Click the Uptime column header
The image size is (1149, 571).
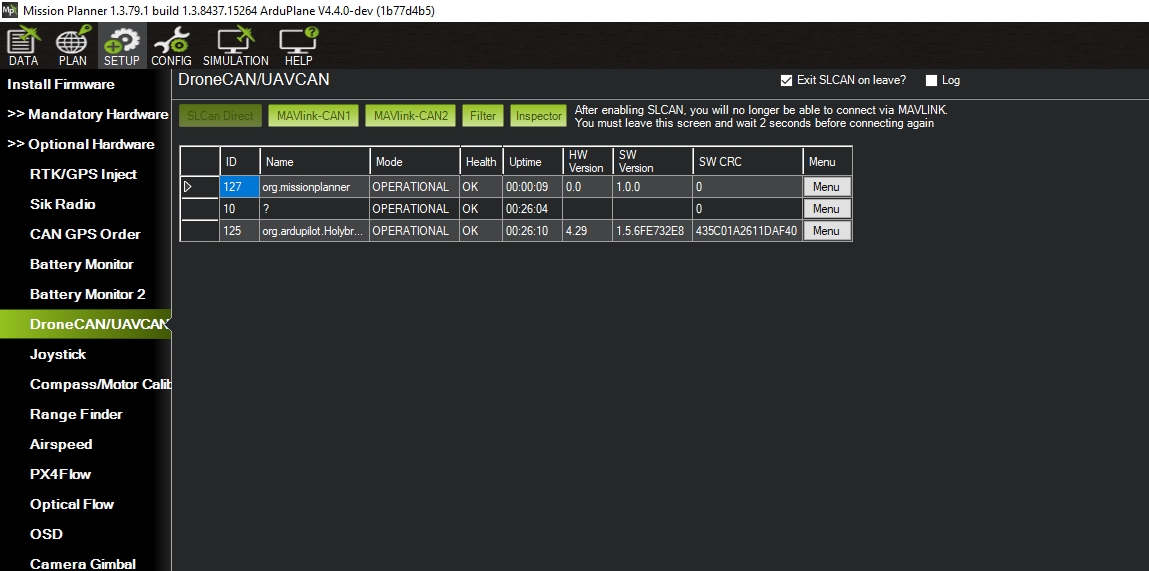coord(533,161)
